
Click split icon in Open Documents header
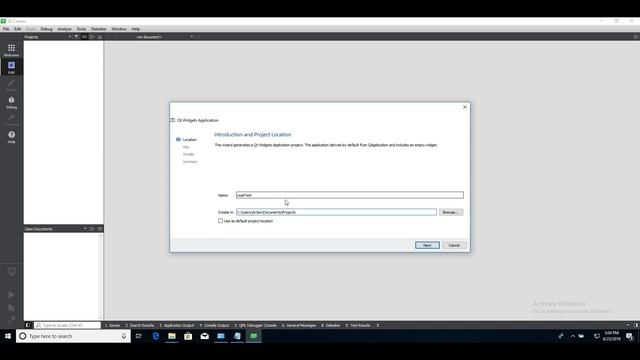click(x=92, y=229)
